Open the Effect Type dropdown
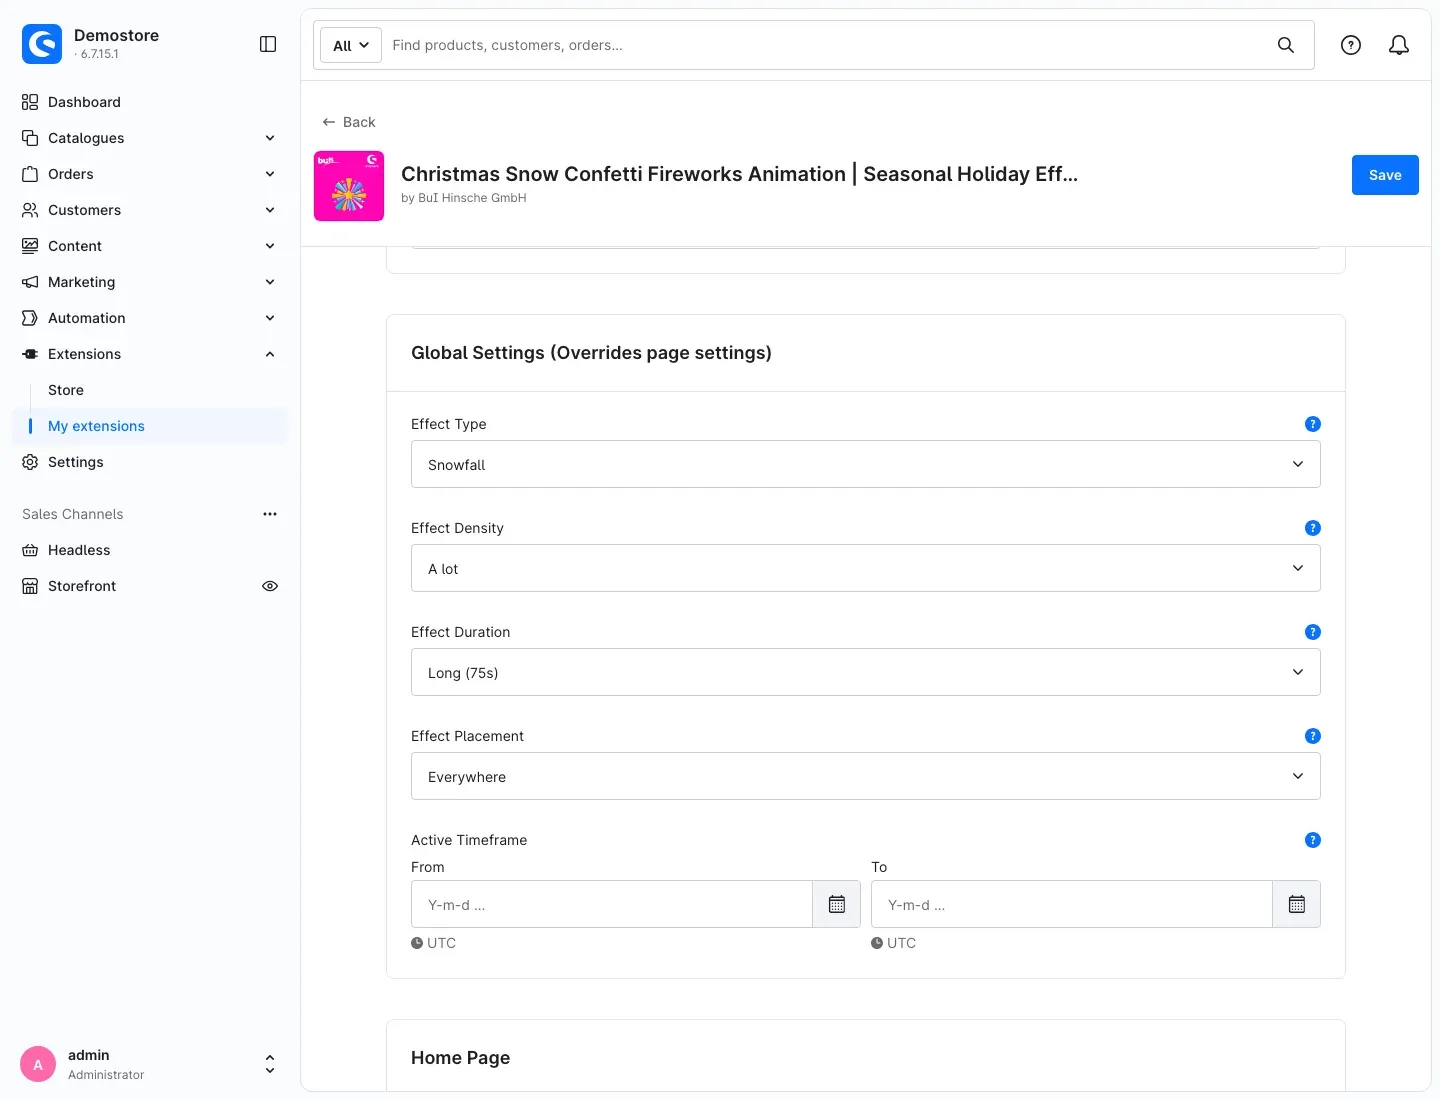 [866, 464]
